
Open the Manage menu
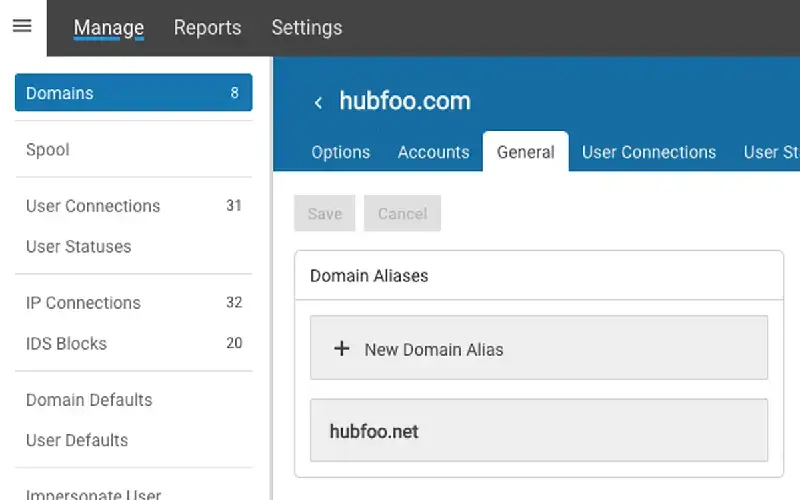click(x=109, y=28)
